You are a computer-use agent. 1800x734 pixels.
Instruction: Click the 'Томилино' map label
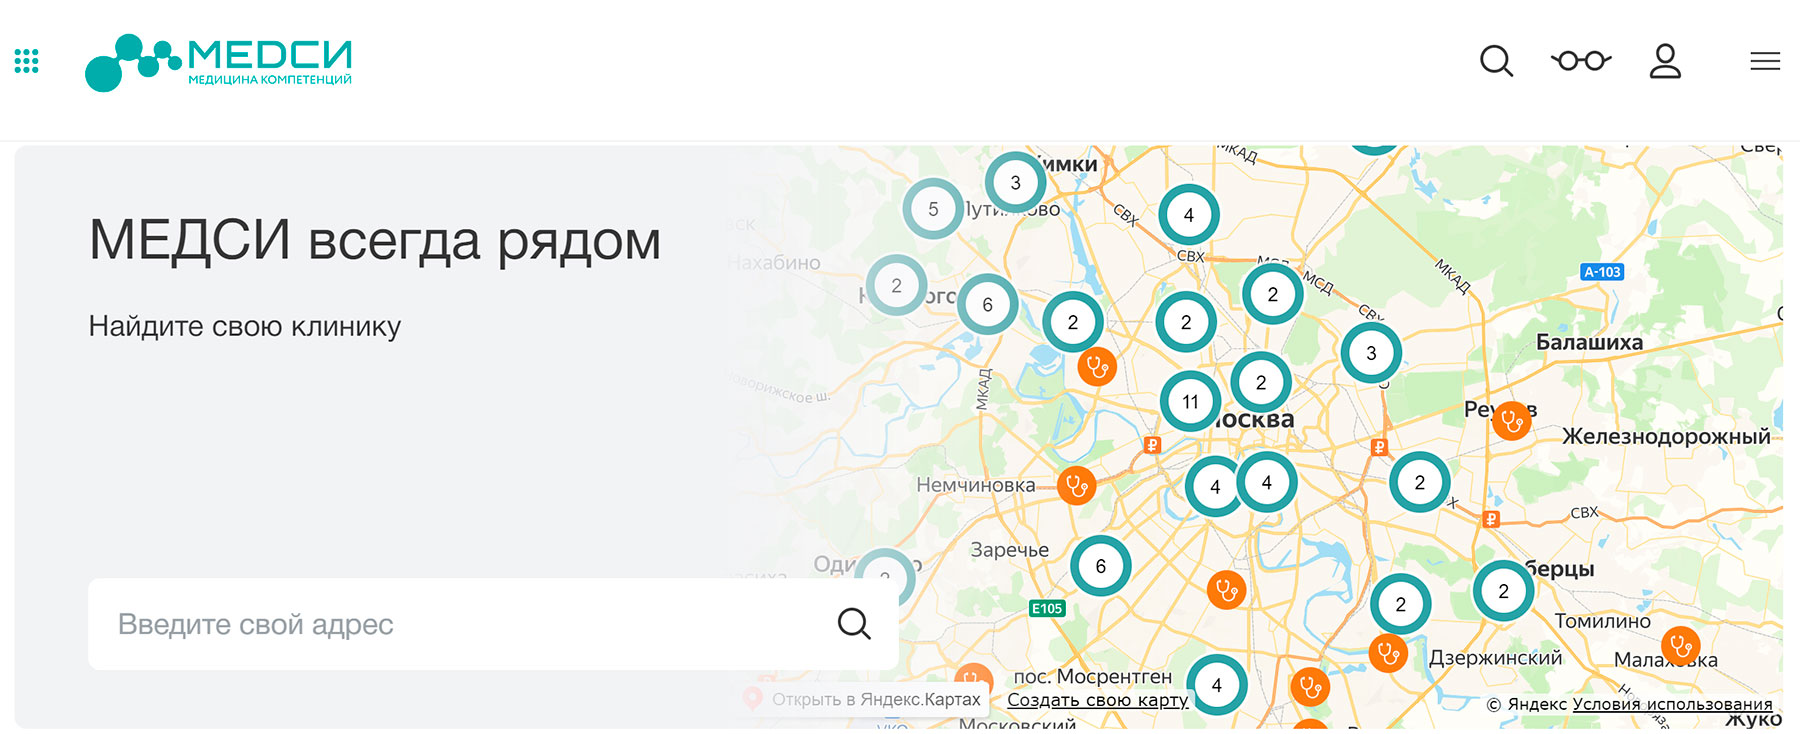tap(1602, 621)
